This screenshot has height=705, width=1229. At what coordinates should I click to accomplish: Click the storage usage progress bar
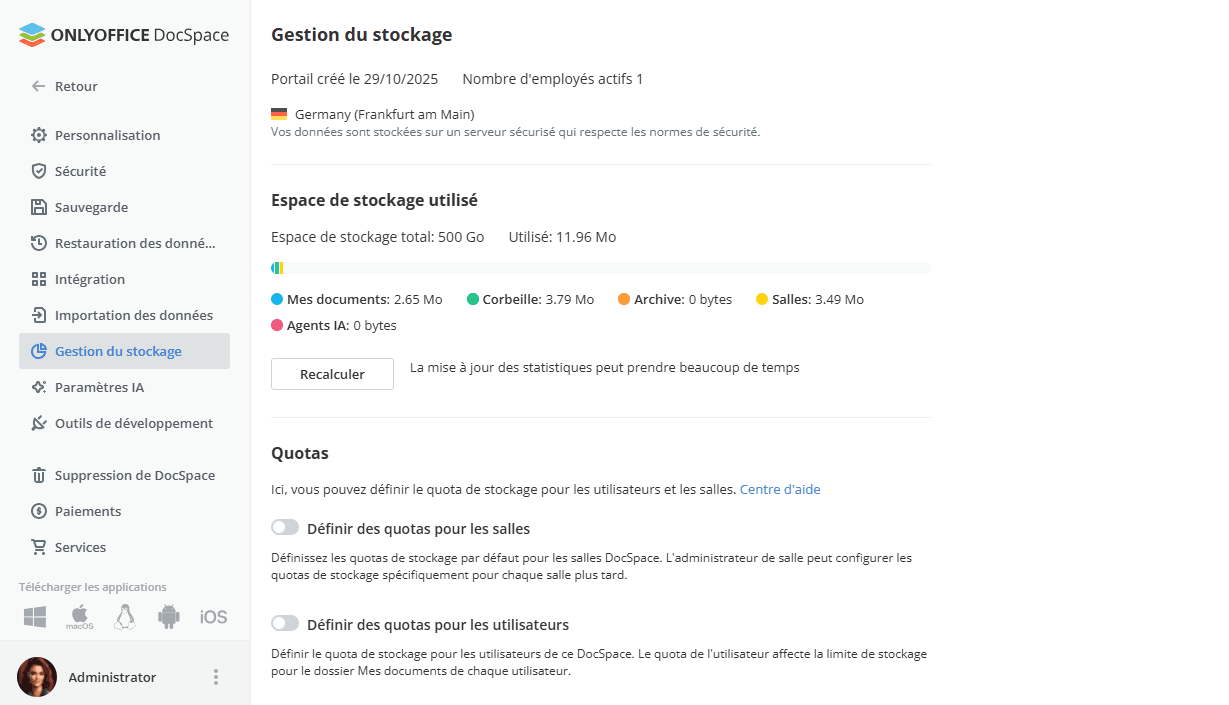tap(600, 267)
